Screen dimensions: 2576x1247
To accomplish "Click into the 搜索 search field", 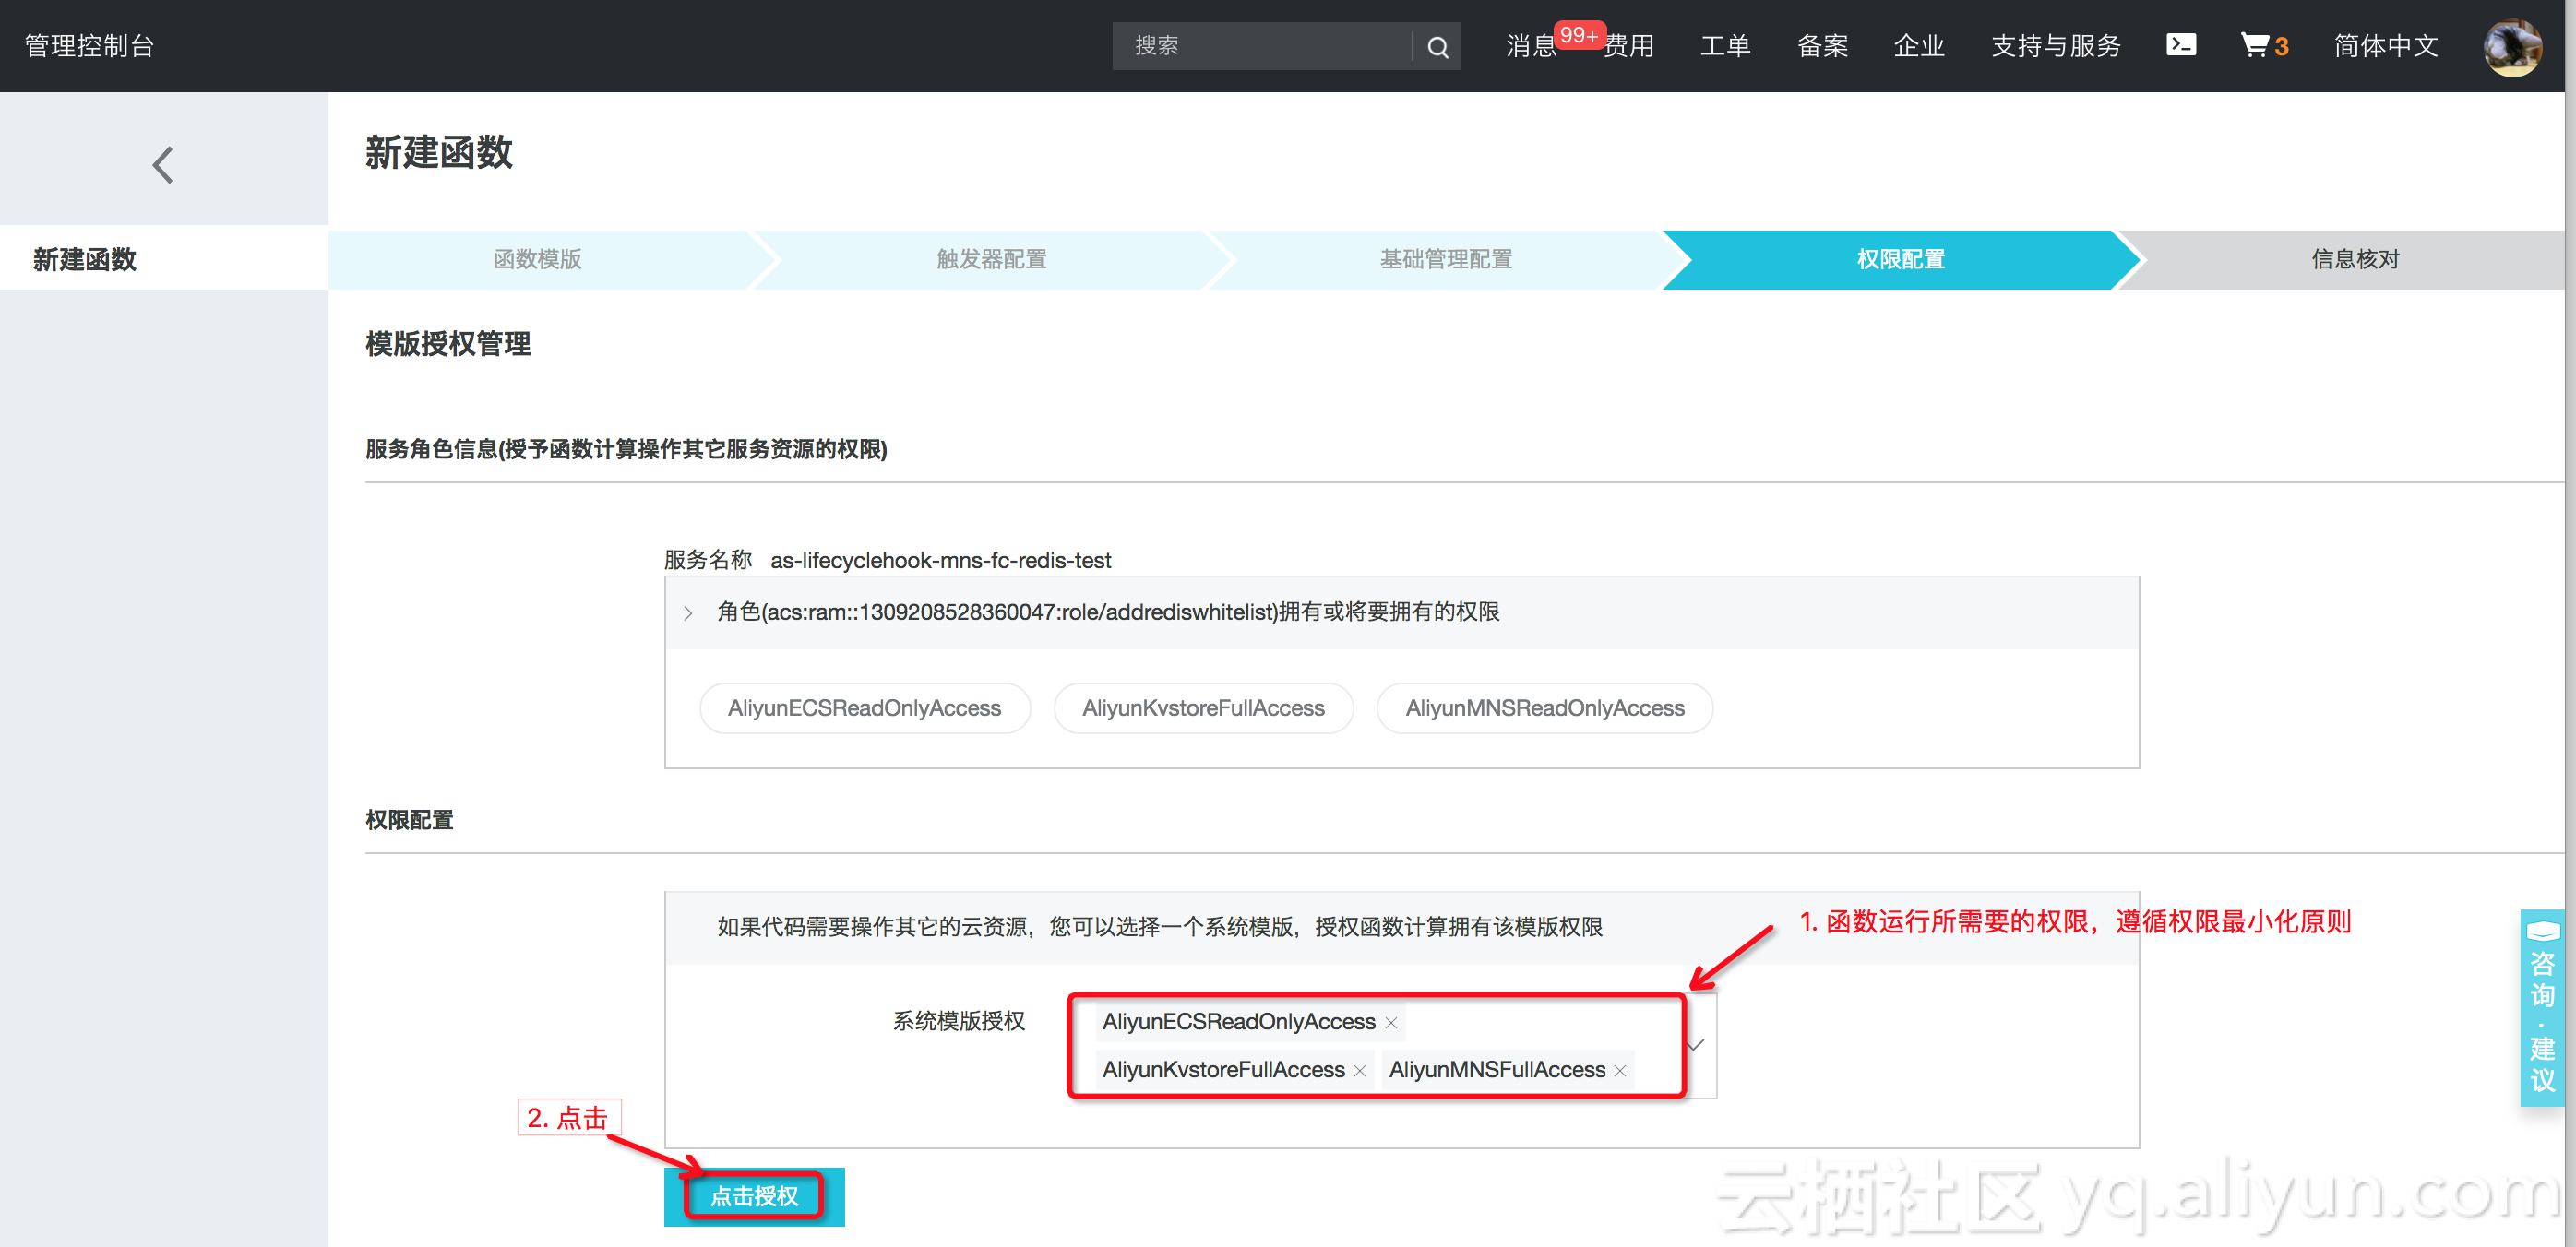I will [1263, 47].
